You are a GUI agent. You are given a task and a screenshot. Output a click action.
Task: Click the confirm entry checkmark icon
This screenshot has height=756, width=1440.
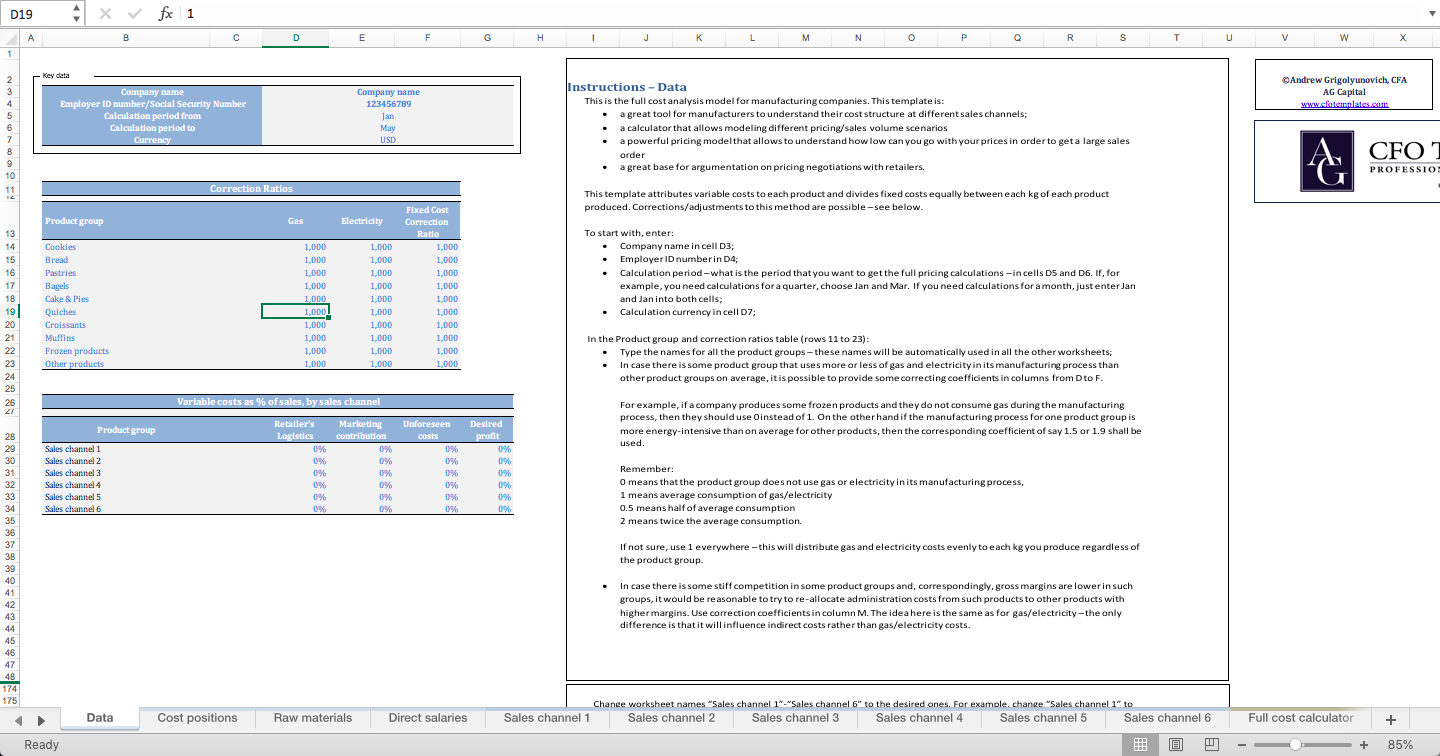[137, 13]
